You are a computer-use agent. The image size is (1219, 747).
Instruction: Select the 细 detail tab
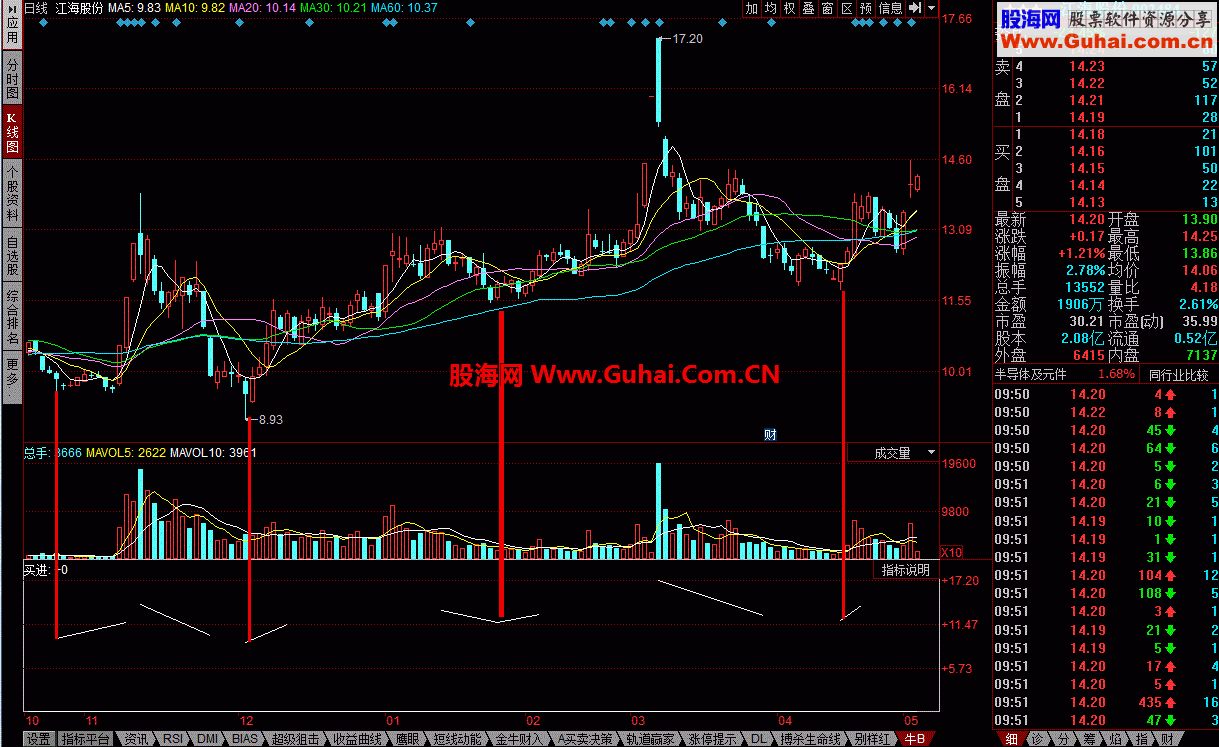[1011, 739]
